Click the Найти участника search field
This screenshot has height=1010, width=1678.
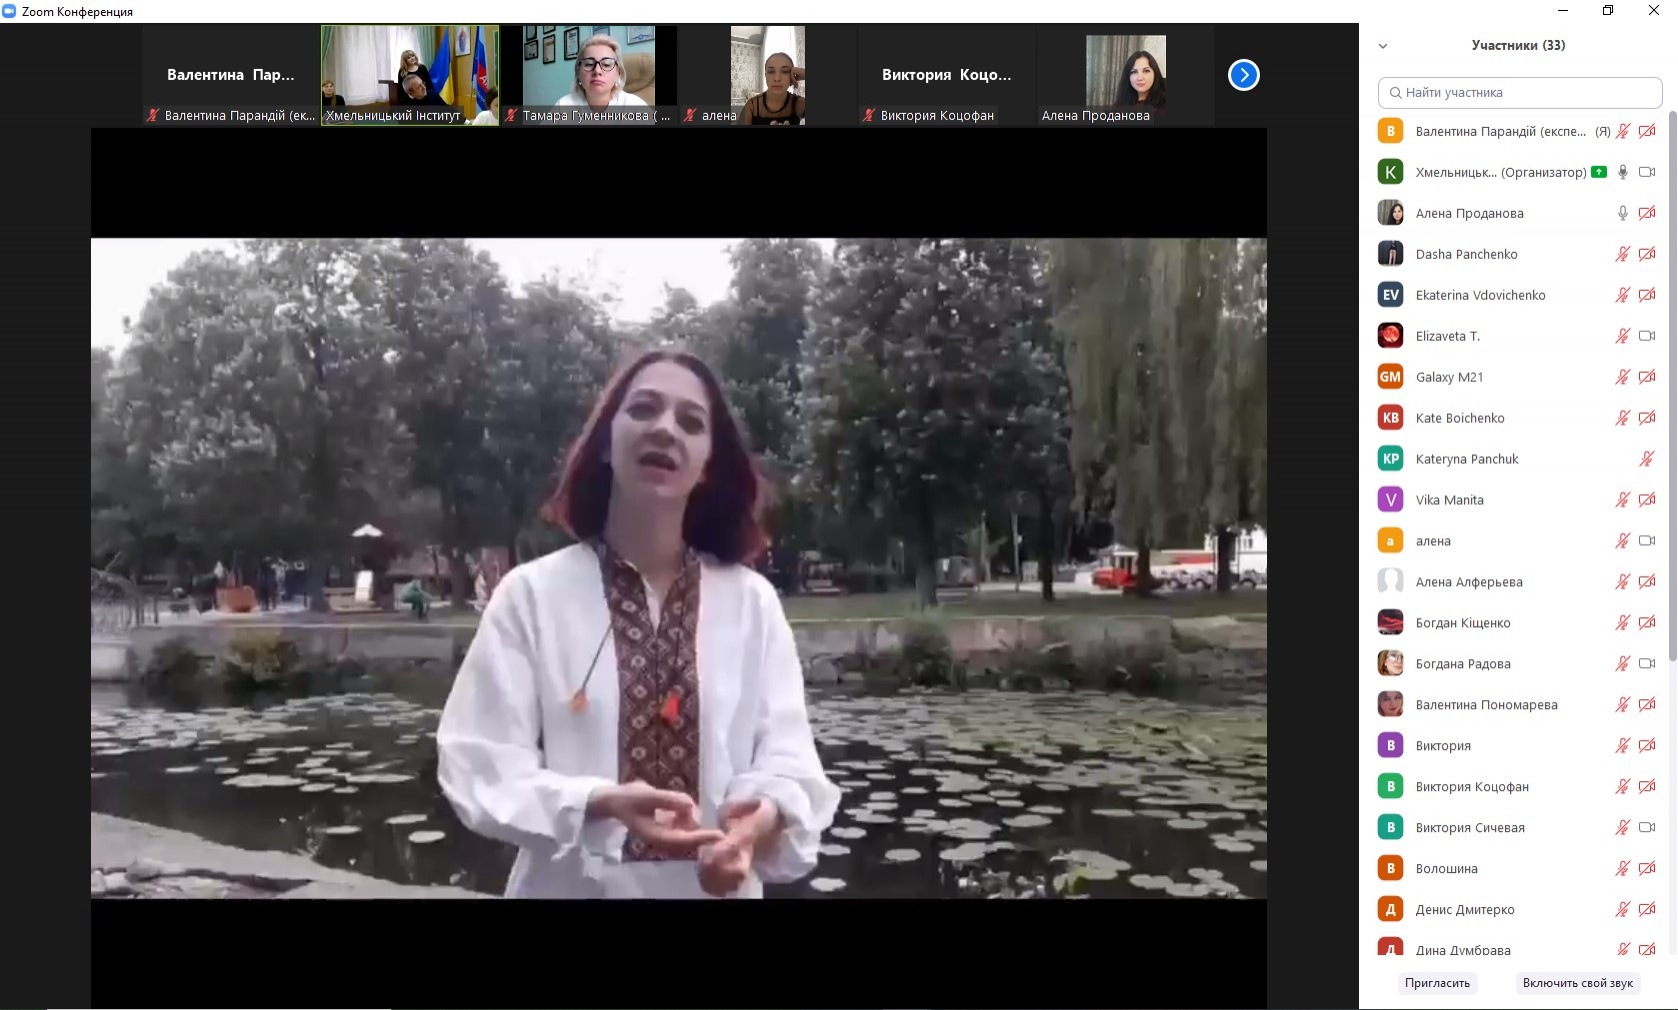[1520, 93]
